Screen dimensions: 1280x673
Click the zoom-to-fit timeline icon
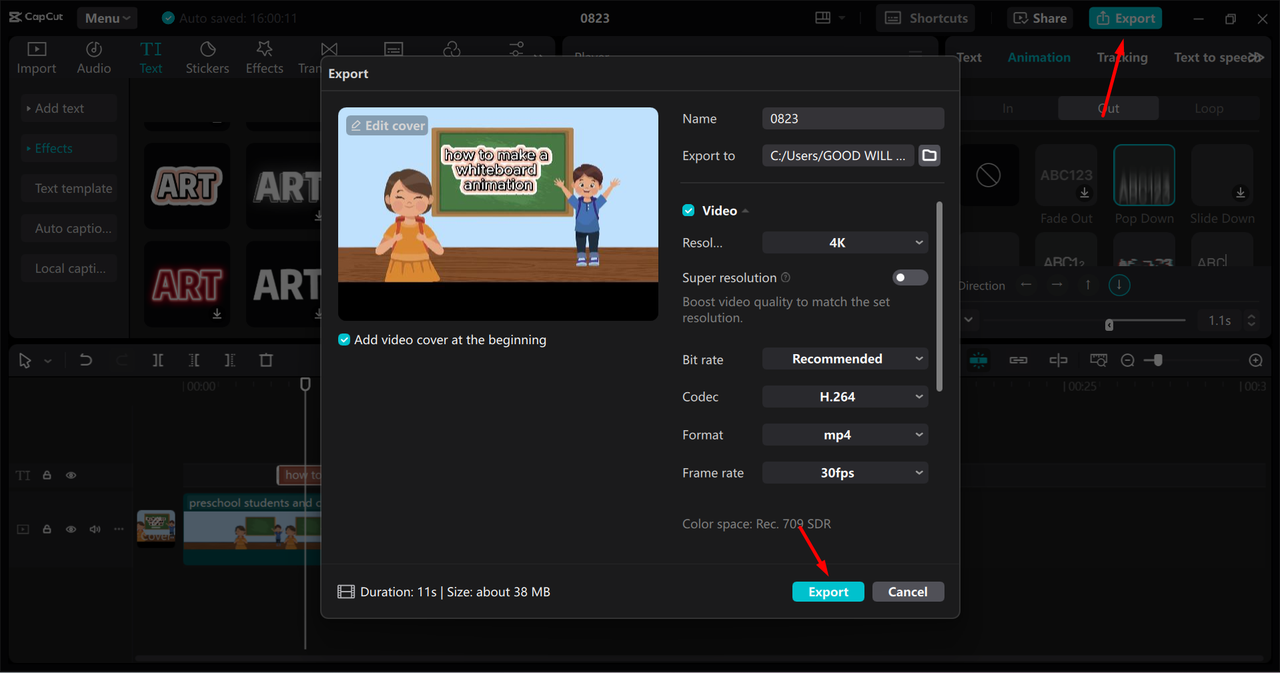[x=1098, y=360]
